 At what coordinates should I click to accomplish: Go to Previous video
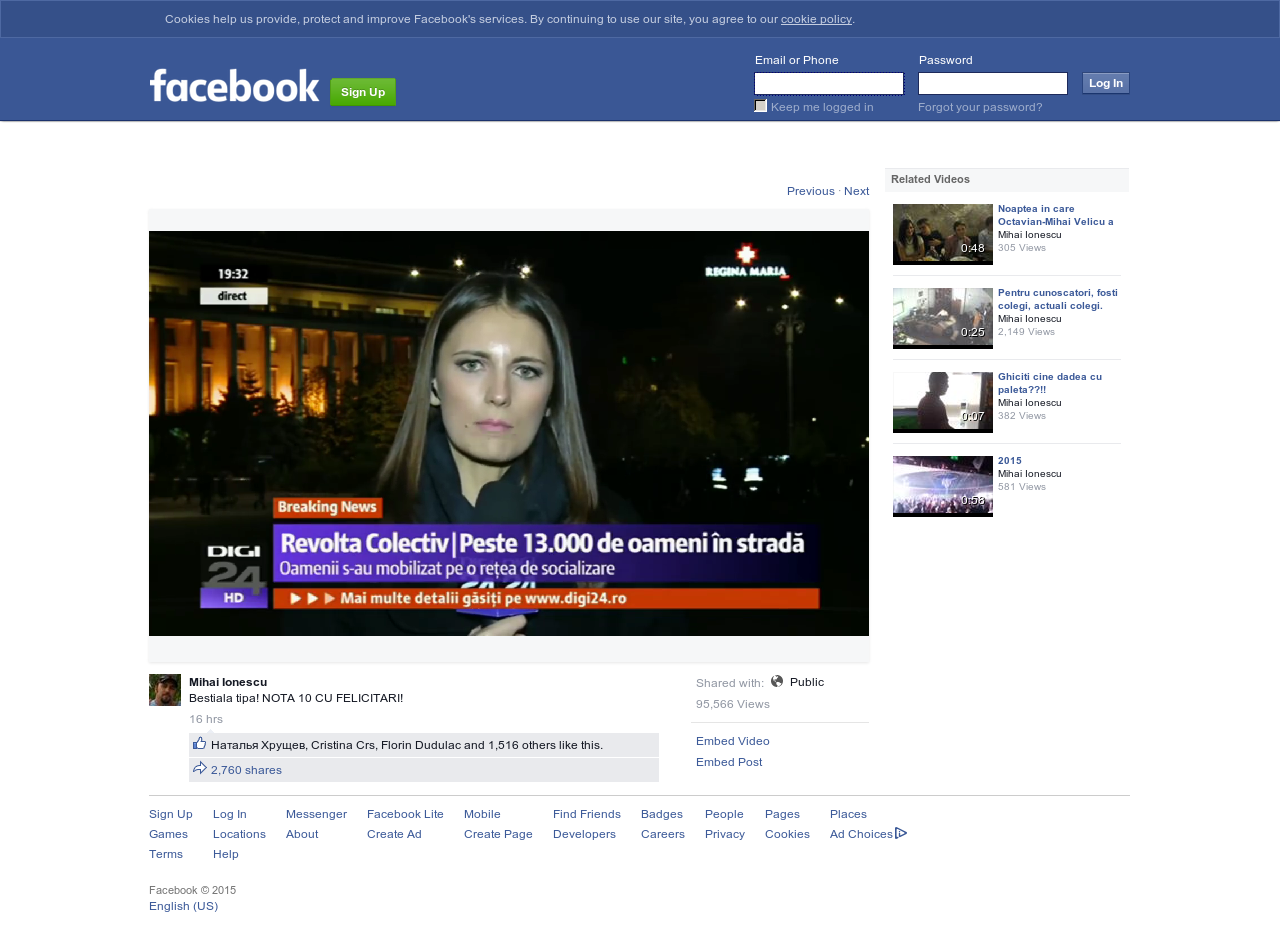811,191
